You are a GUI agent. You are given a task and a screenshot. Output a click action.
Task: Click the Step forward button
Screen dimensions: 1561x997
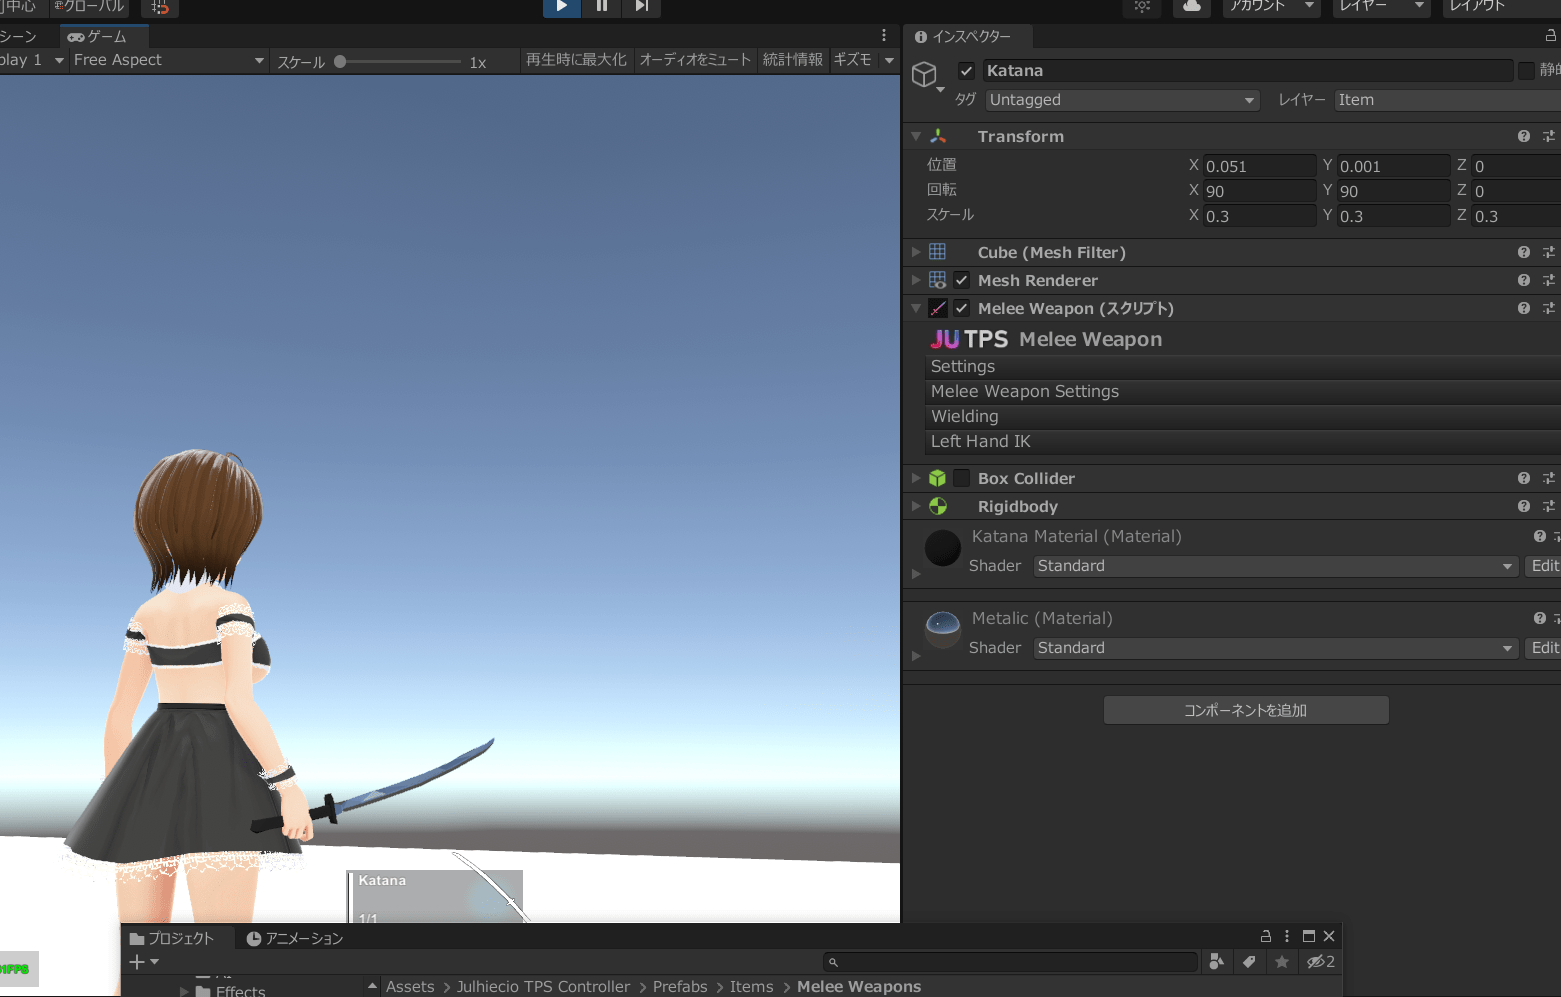pyautogui.click(x=641, y=6)
